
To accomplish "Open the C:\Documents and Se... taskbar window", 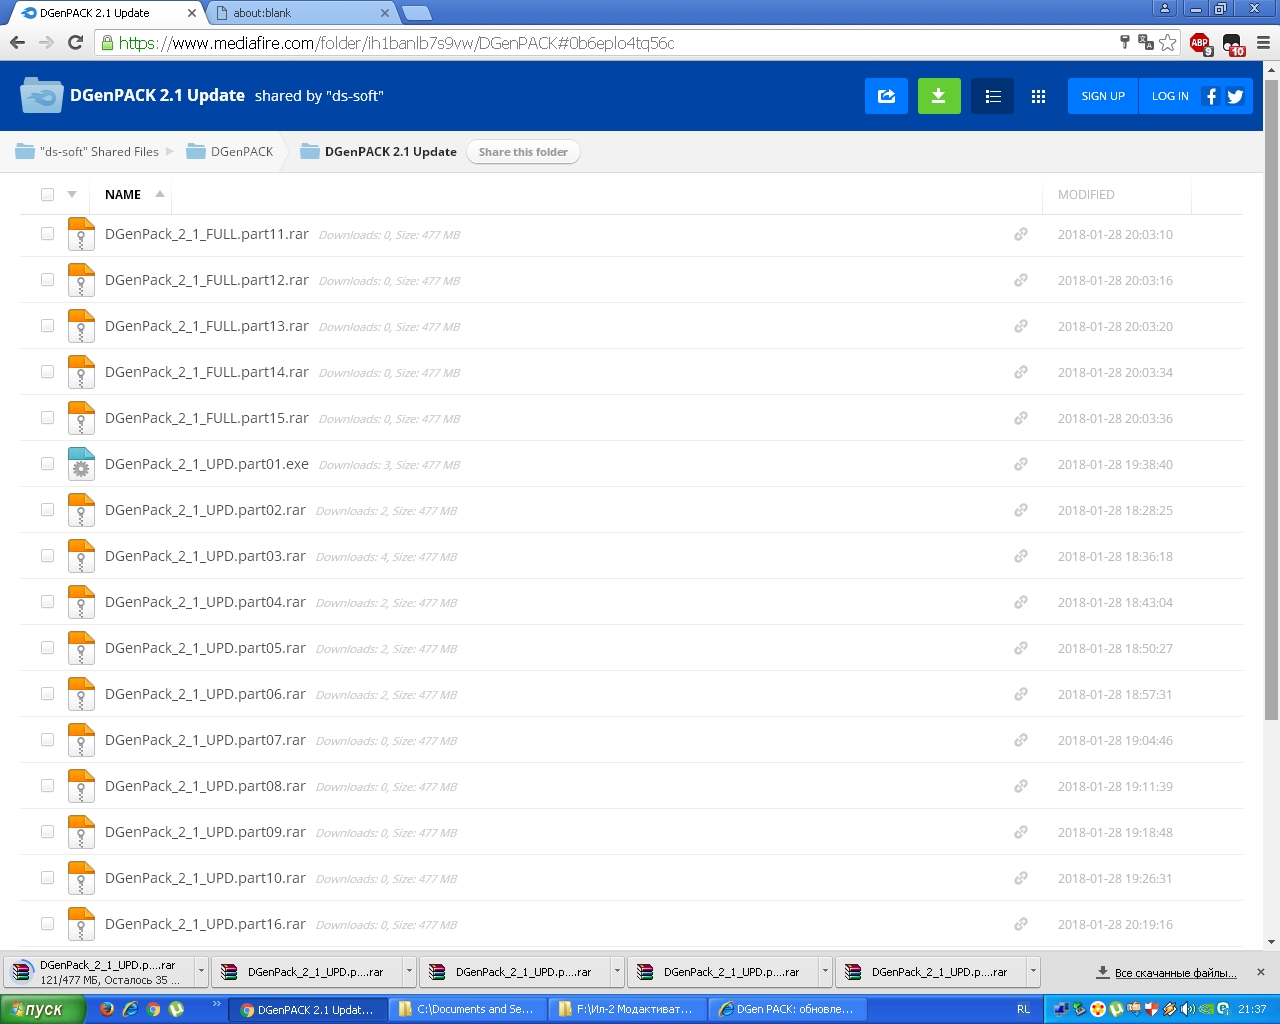I will point(466,1010).
